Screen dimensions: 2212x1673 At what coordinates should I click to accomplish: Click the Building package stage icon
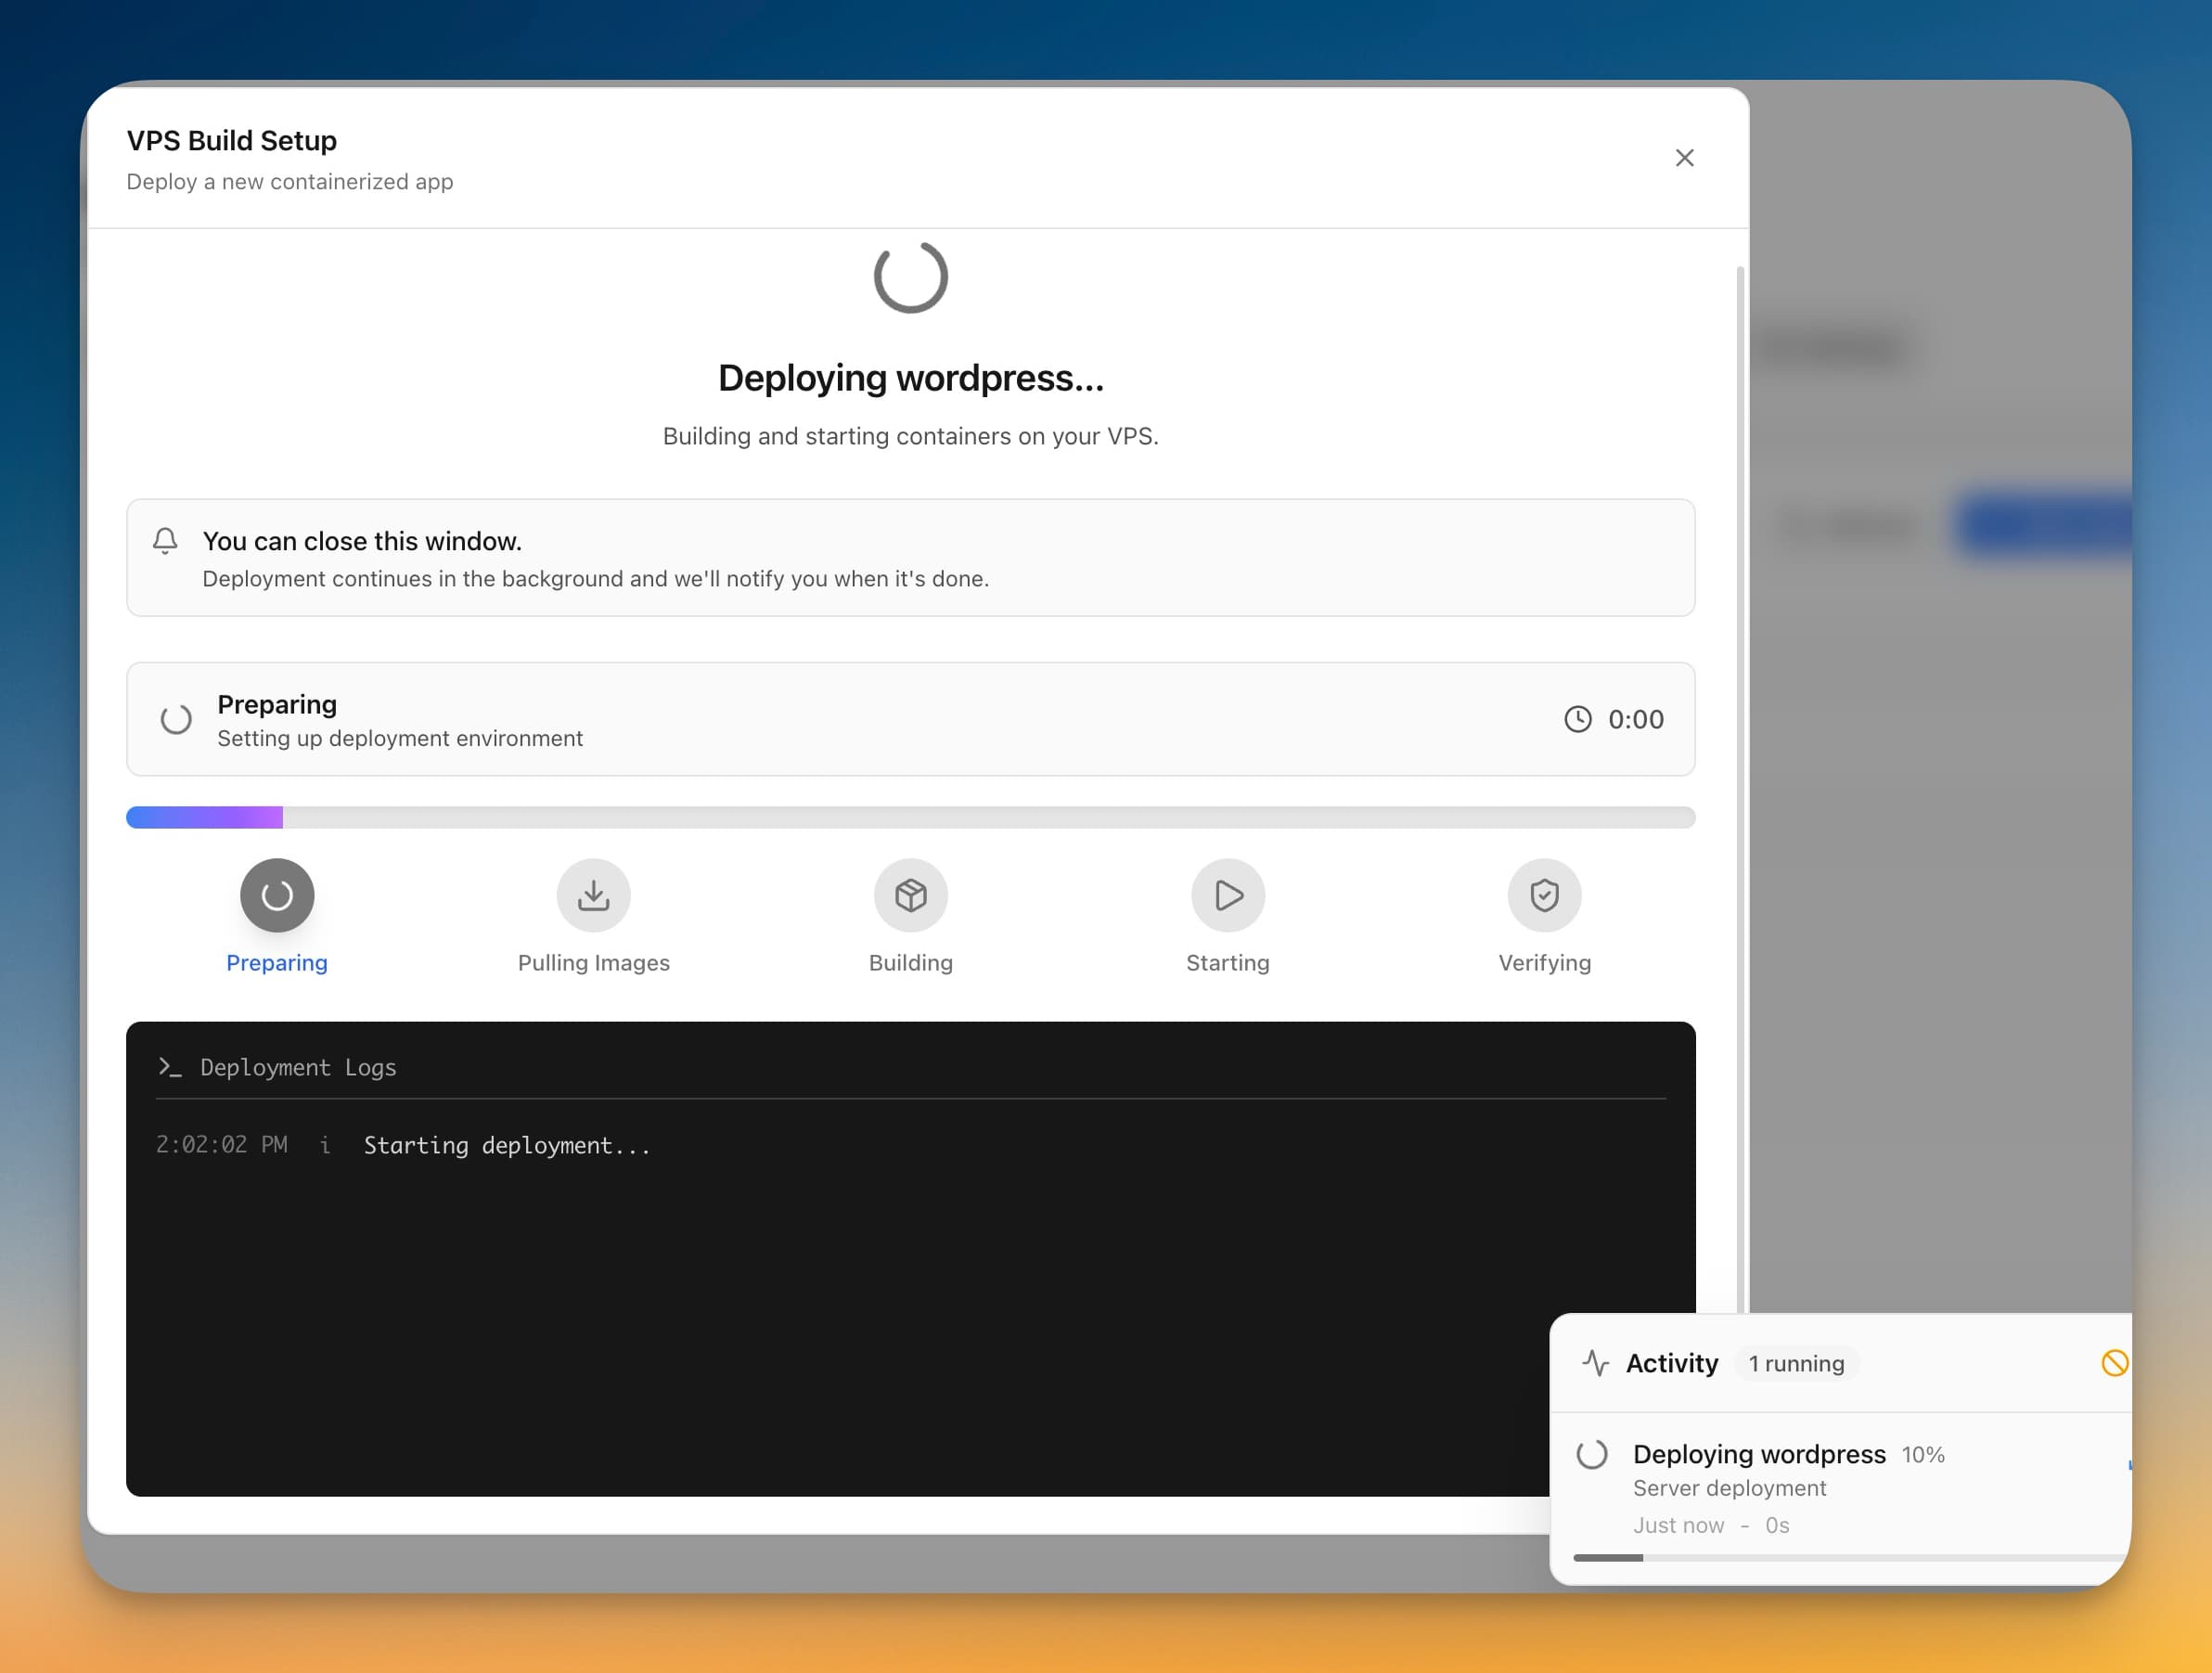click(910, 895)
